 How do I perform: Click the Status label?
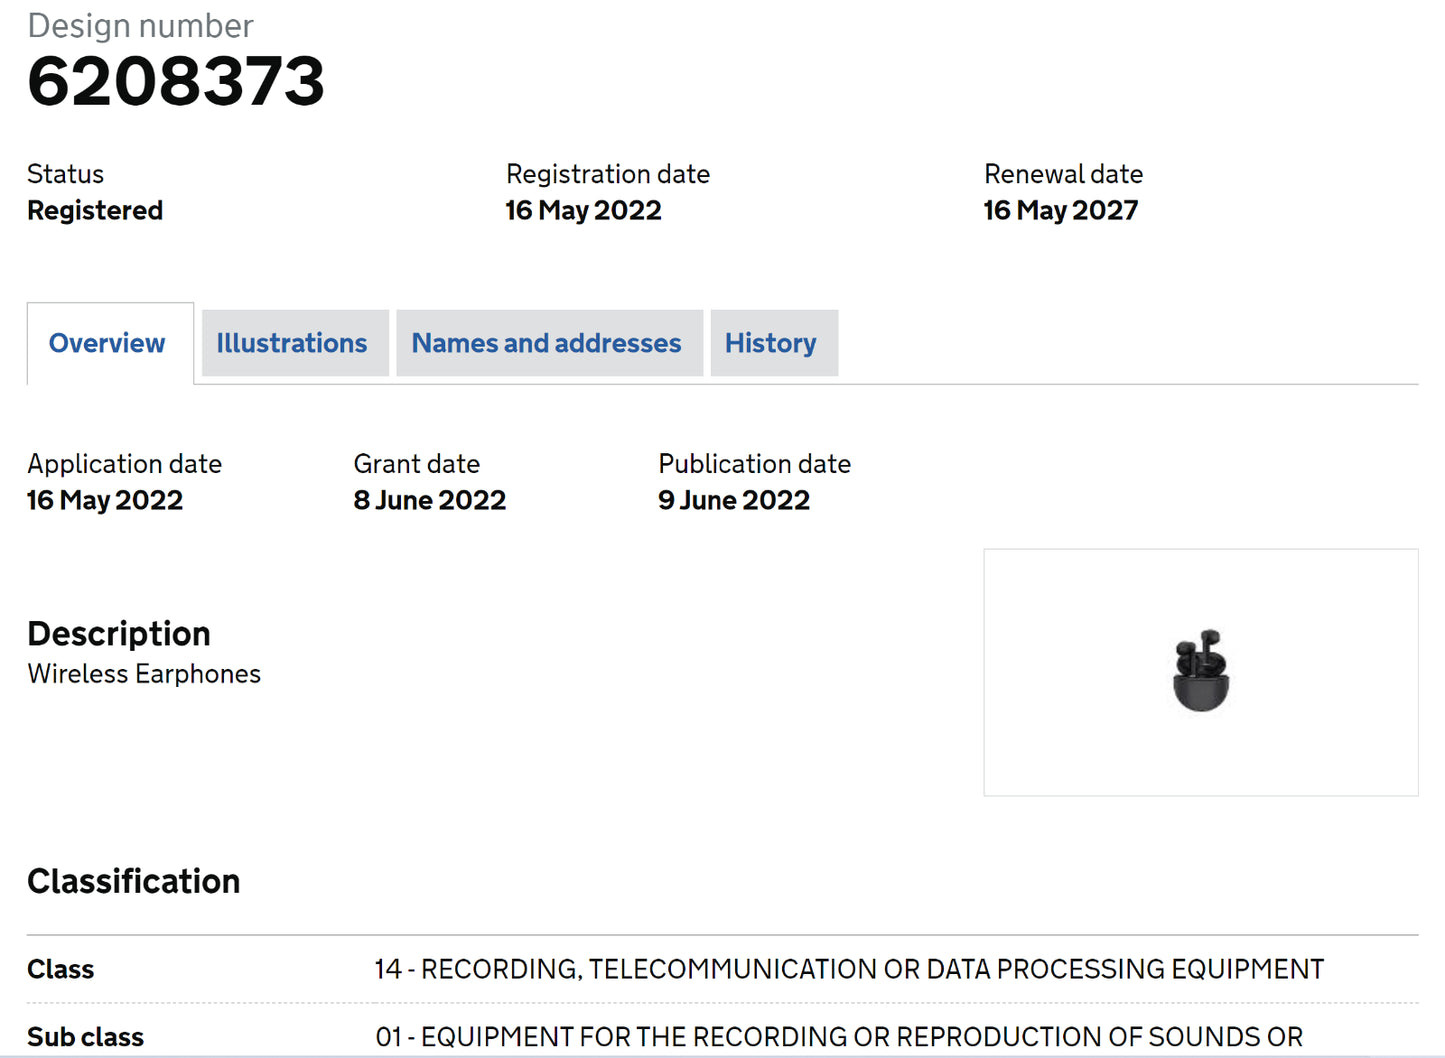(x=66, y=174)
